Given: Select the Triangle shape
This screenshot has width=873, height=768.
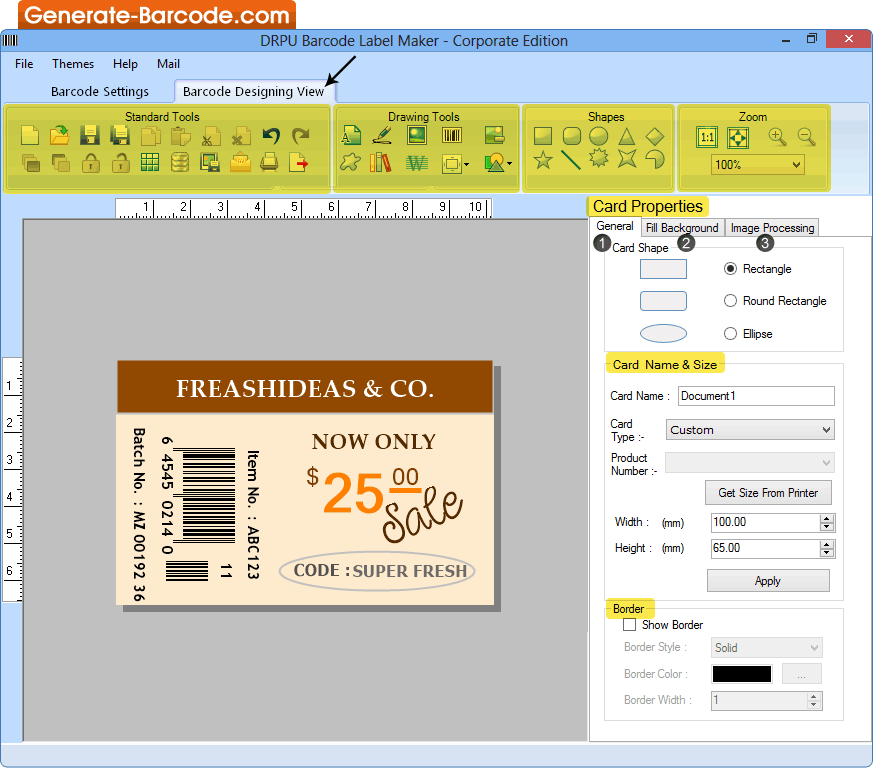Looking at the screenshot, I should (627, 136).
